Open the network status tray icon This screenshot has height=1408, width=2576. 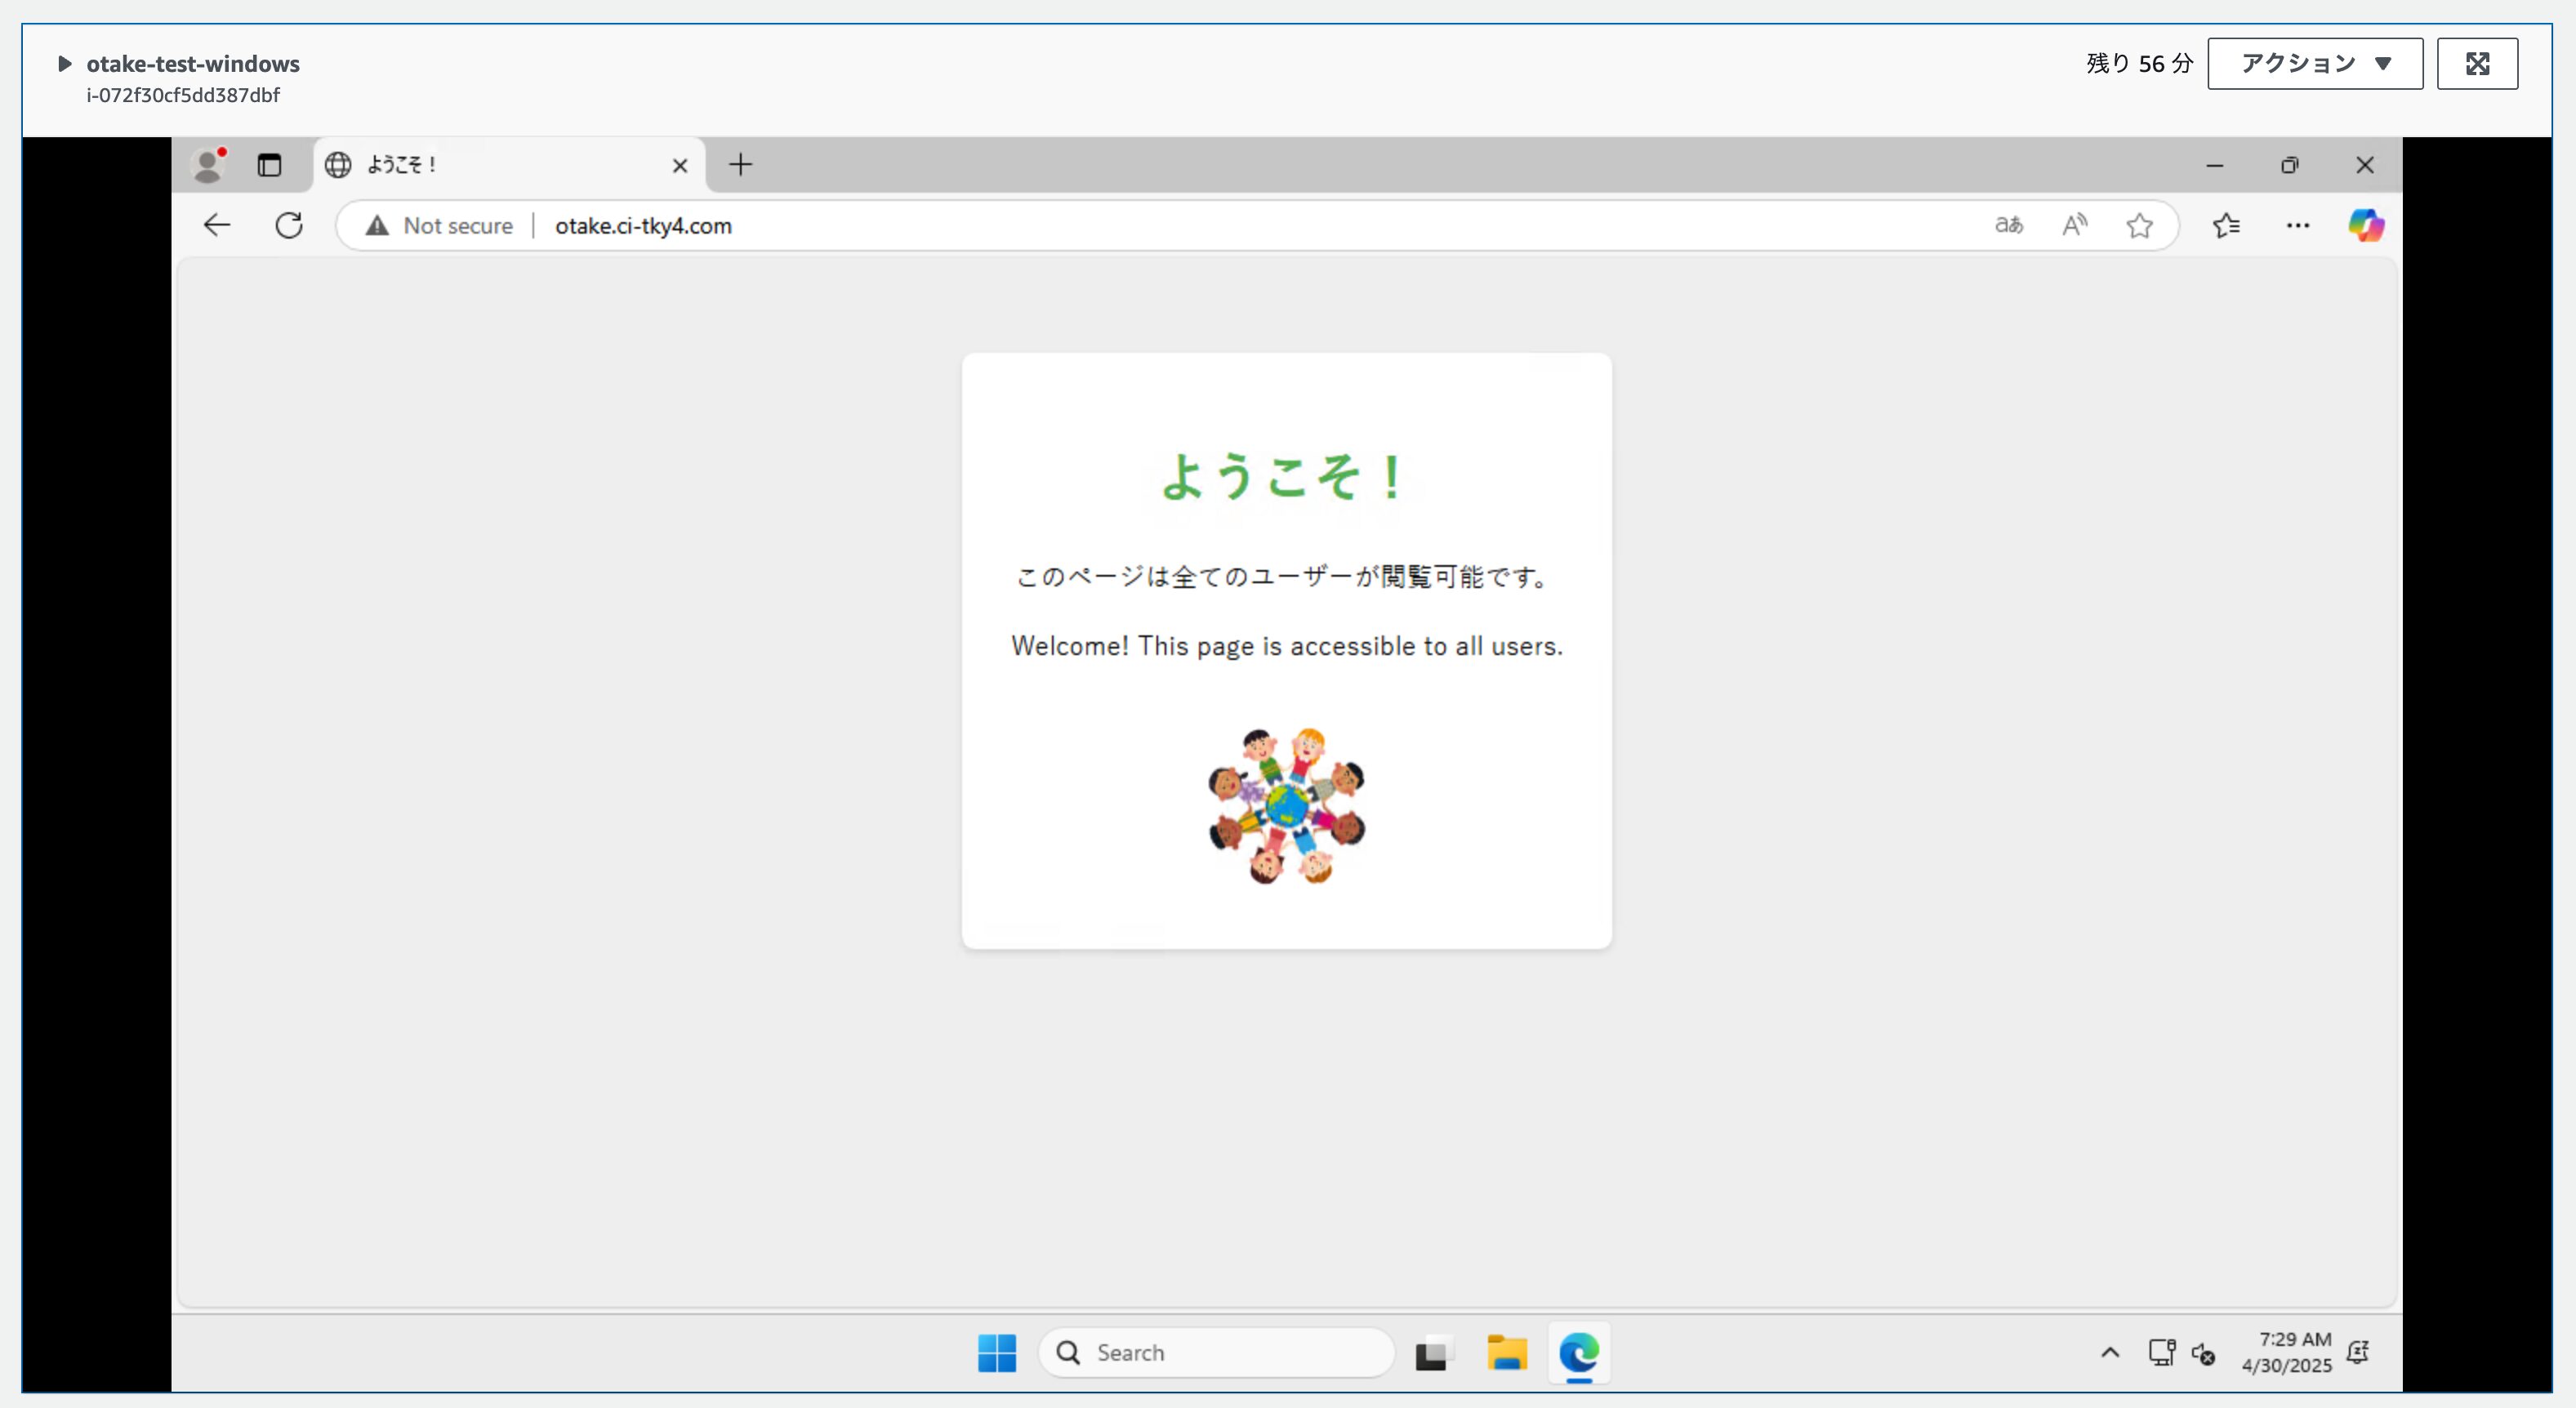click(x=2162, y=1353)
